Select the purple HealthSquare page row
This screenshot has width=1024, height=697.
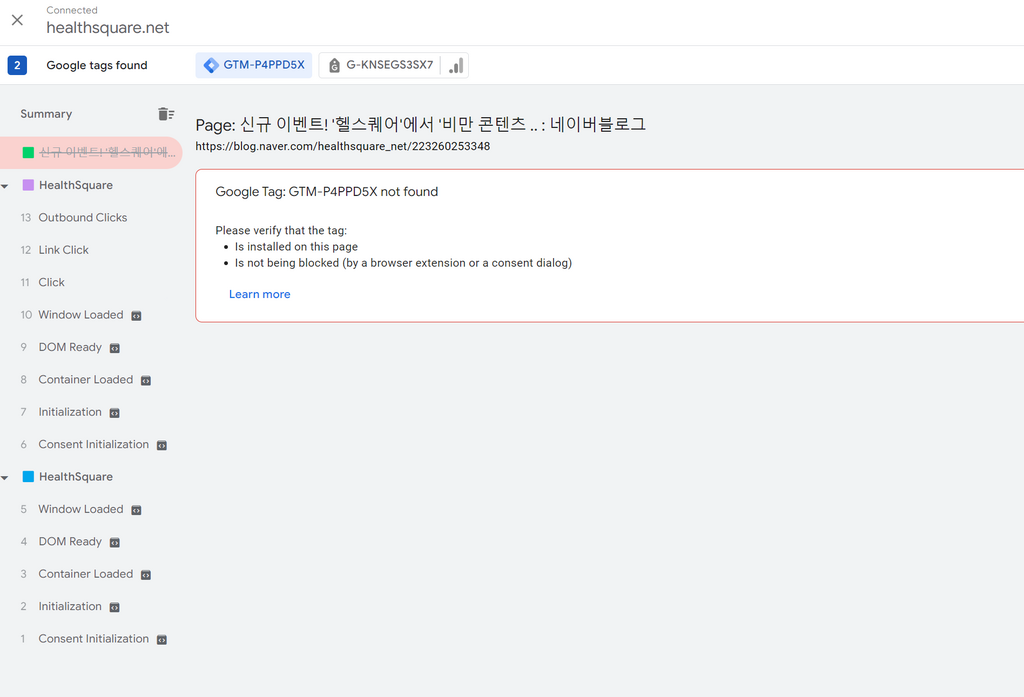(x=75, y=186)
